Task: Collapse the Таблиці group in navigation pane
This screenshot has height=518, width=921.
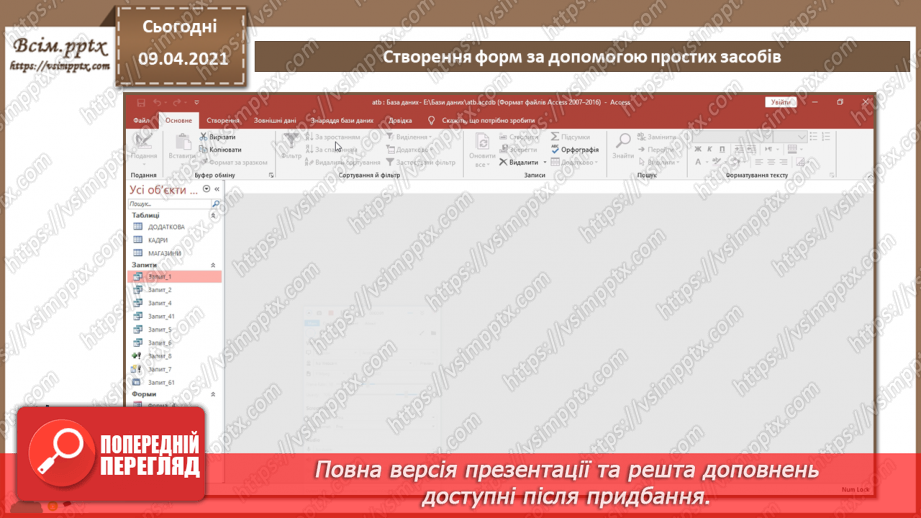Action: [x=213, y=215]
